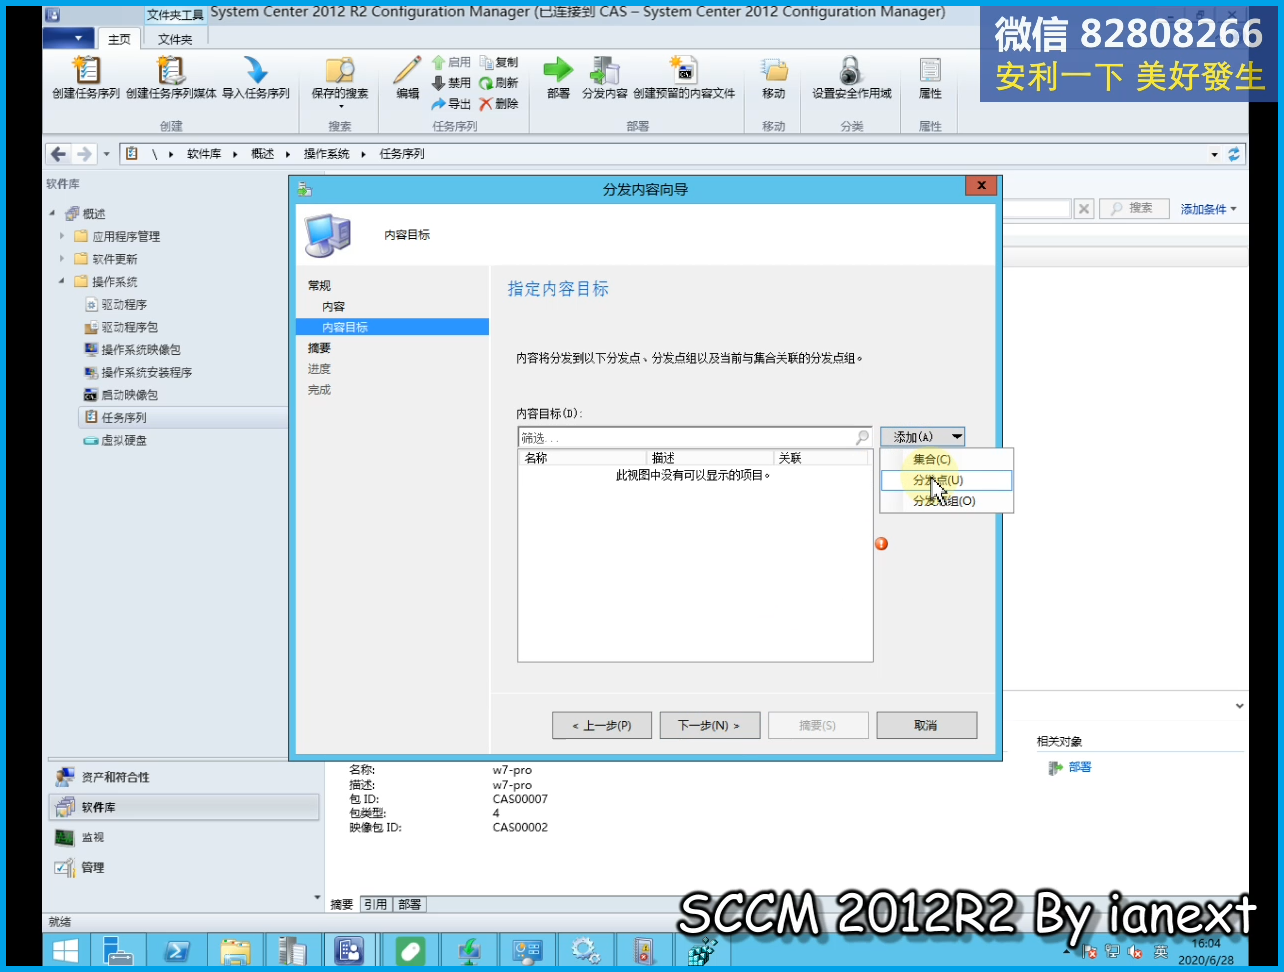The height and width of the screenshot is (972, 1284).
Task: Click Enable (启用) in ribbon
Action: click(x=451, y=62)
